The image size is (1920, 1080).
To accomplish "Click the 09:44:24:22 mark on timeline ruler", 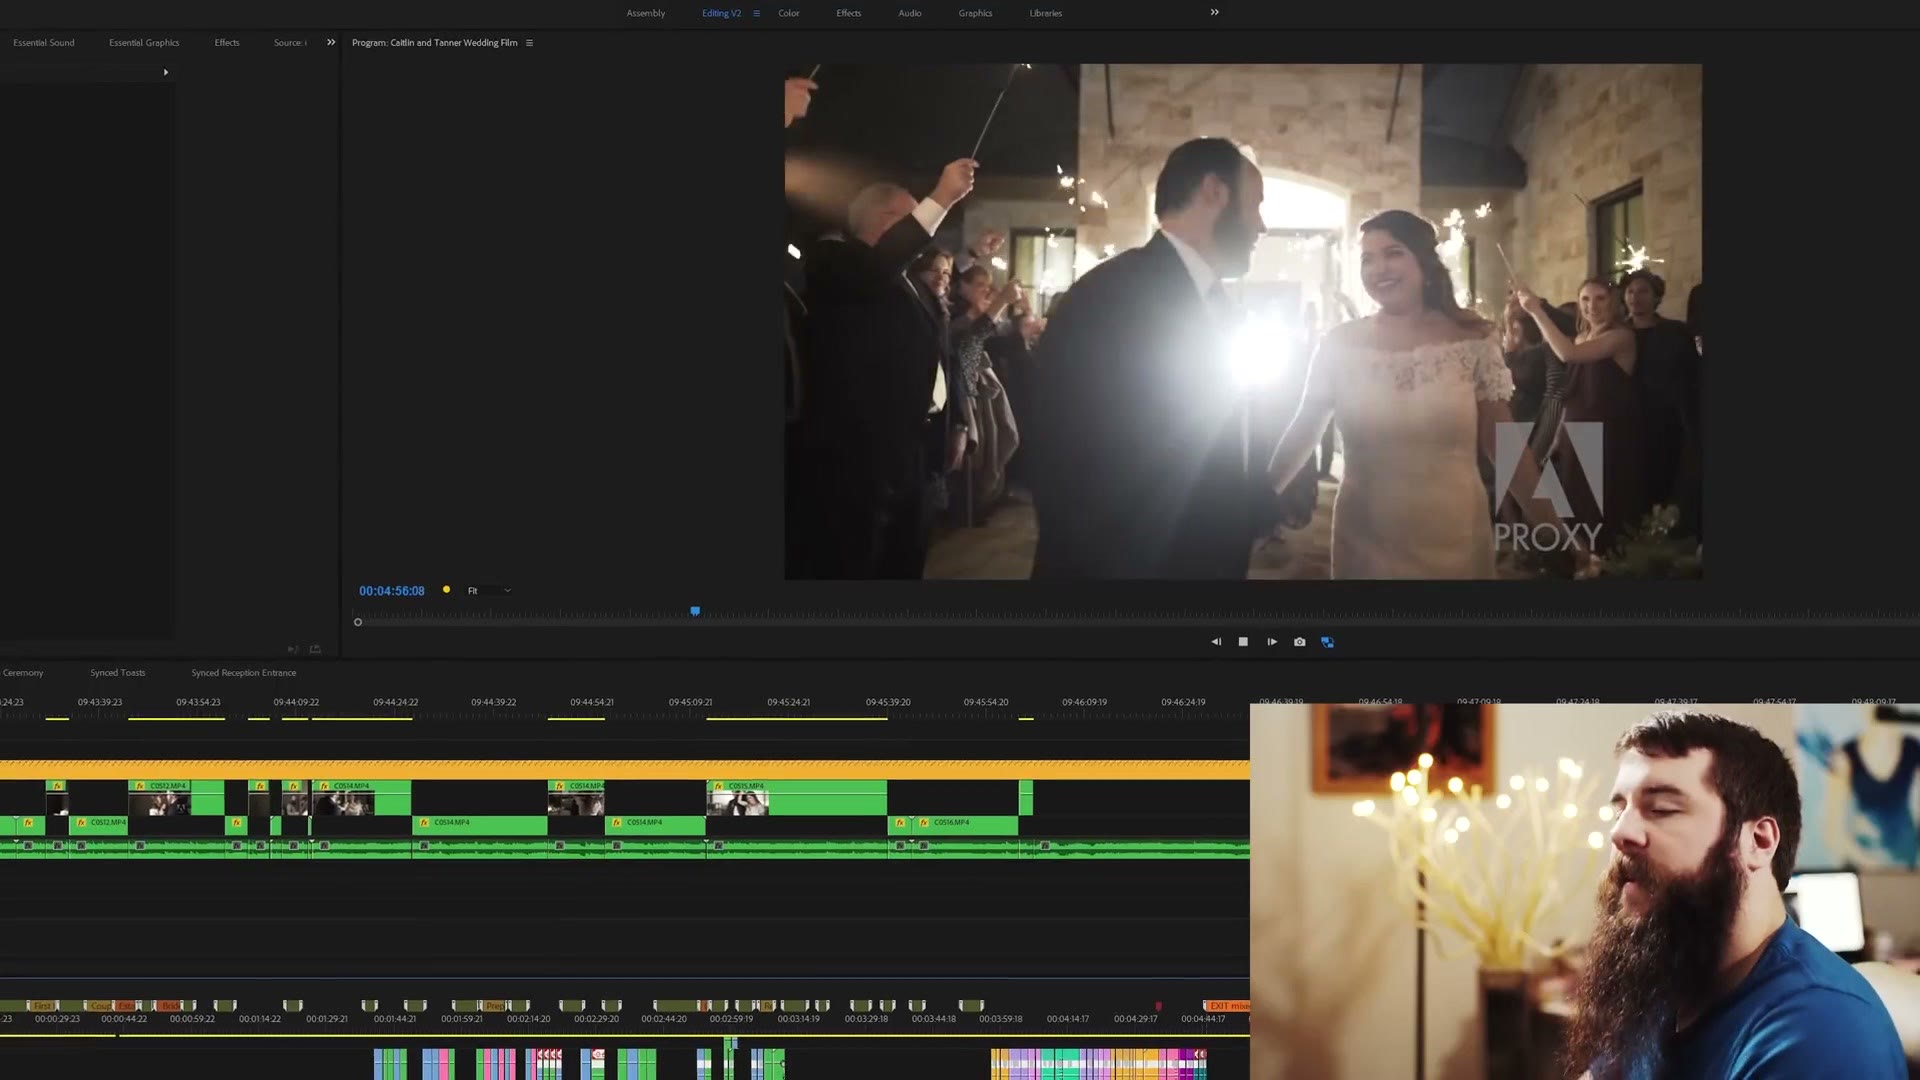I will pos(396,702).
